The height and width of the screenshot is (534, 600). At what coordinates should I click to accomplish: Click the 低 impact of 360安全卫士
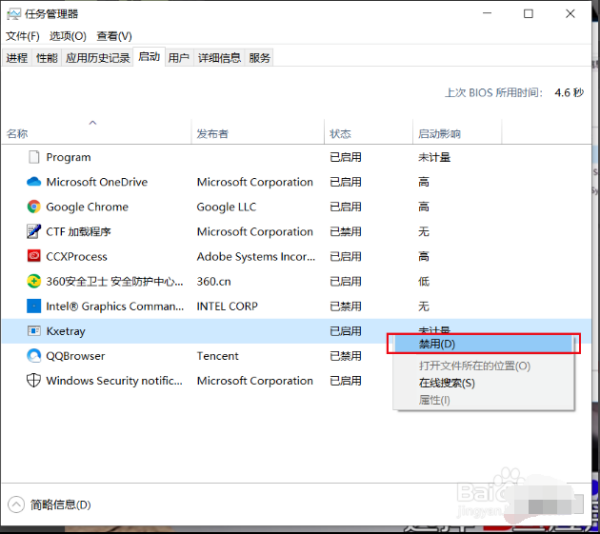424,281
